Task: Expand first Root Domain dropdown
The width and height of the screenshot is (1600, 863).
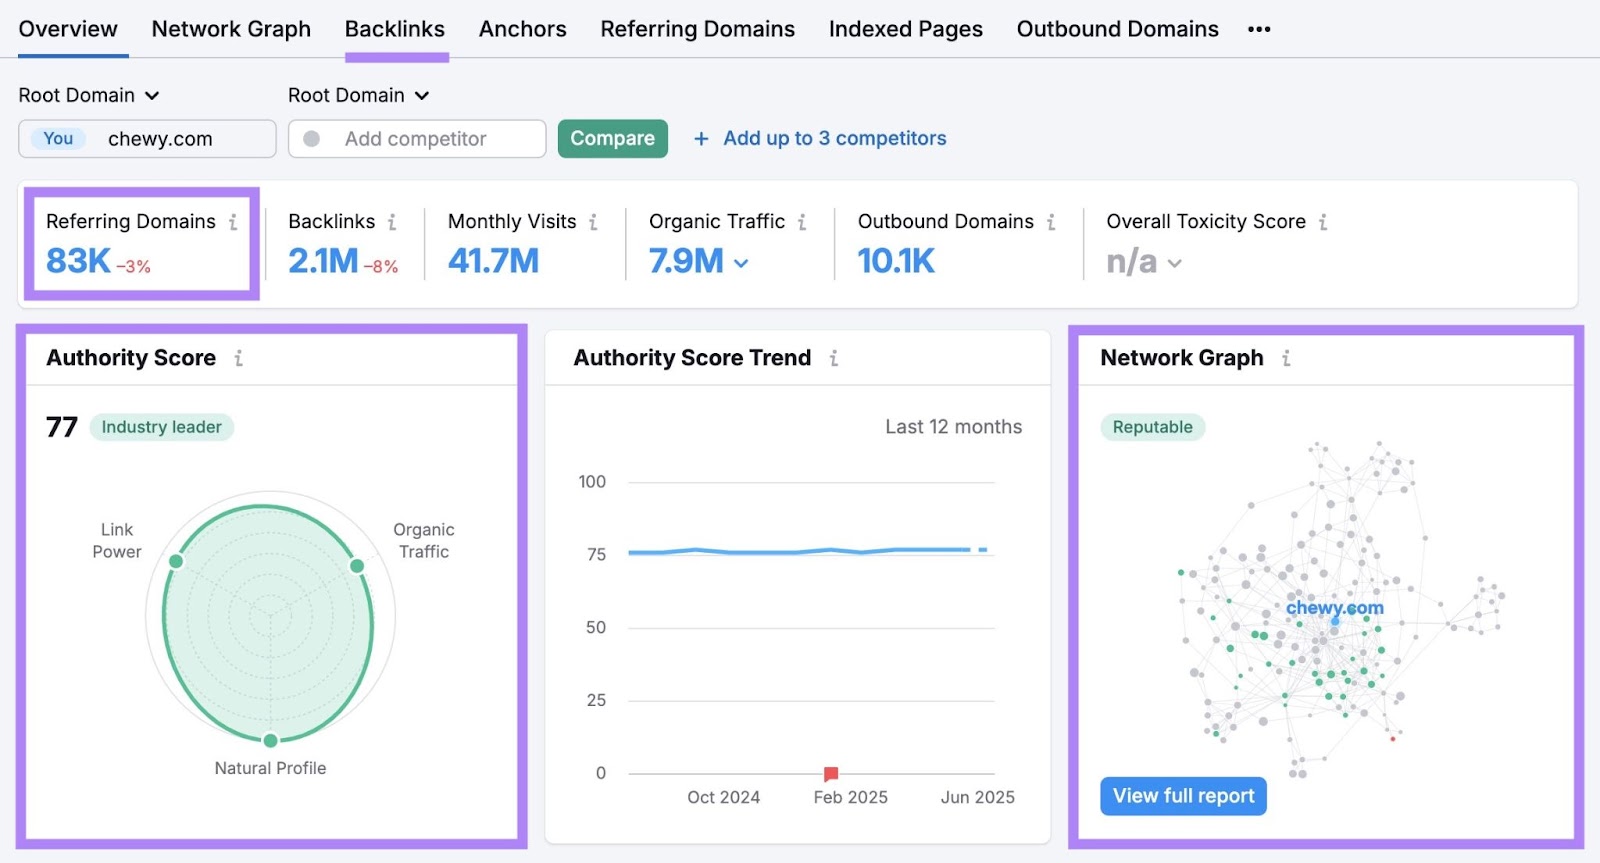Action: [89, 96]
